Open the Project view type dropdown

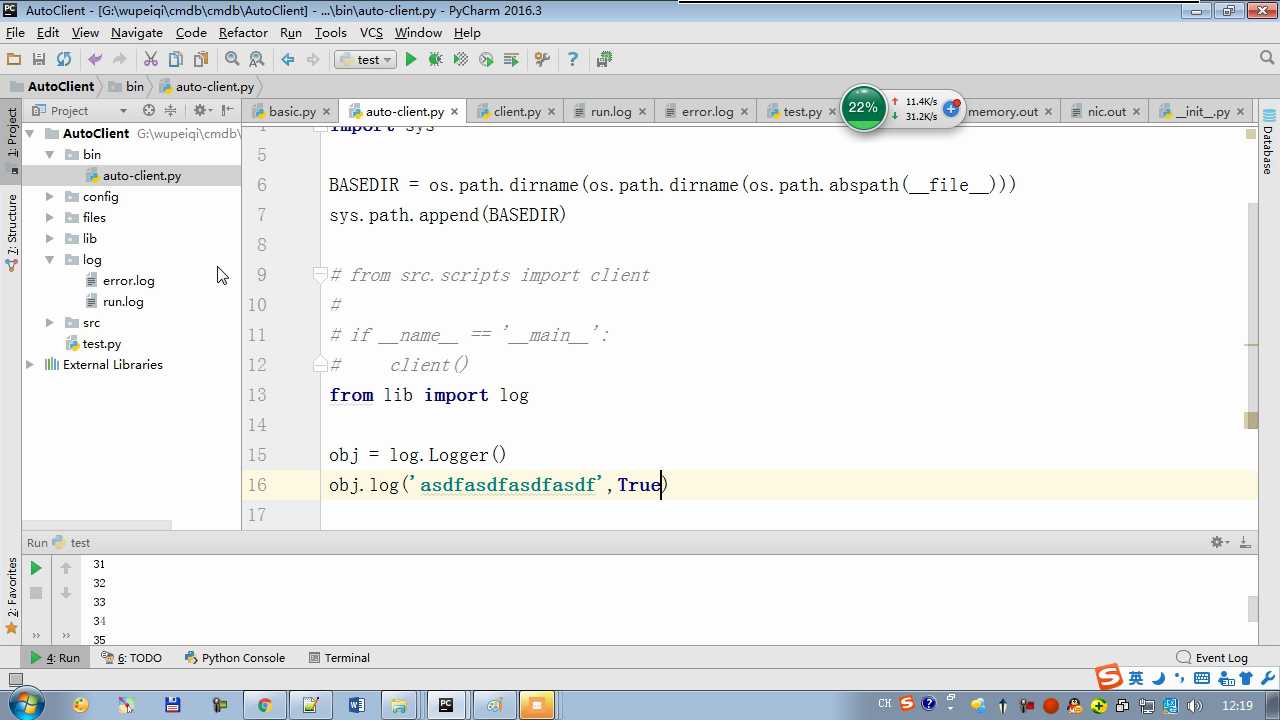tap(123, 111)
